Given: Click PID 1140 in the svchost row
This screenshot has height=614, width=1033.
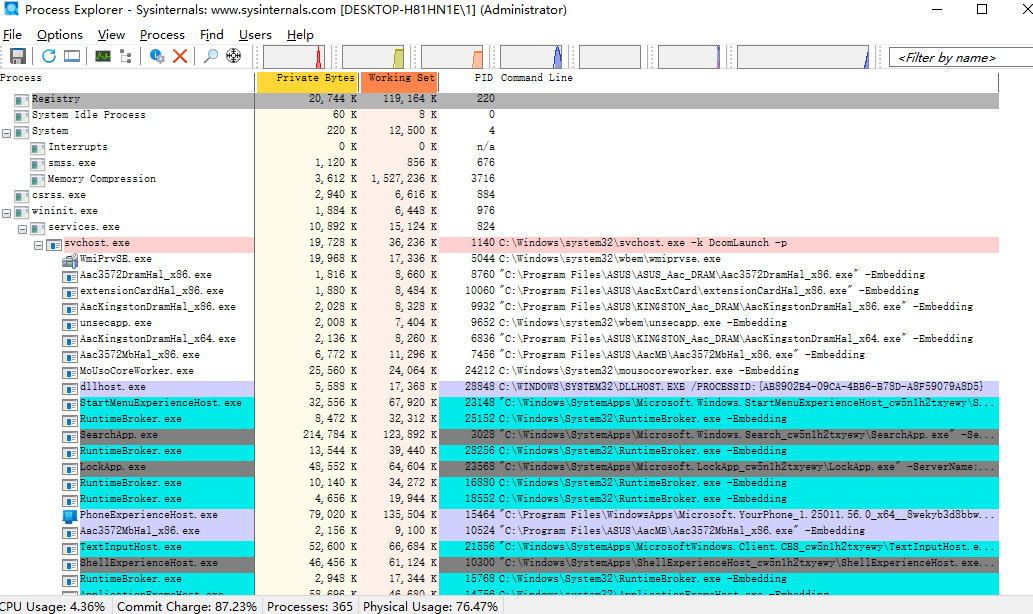Looking at the screenshot, I should pyautogui.click(x=483, y=243).
